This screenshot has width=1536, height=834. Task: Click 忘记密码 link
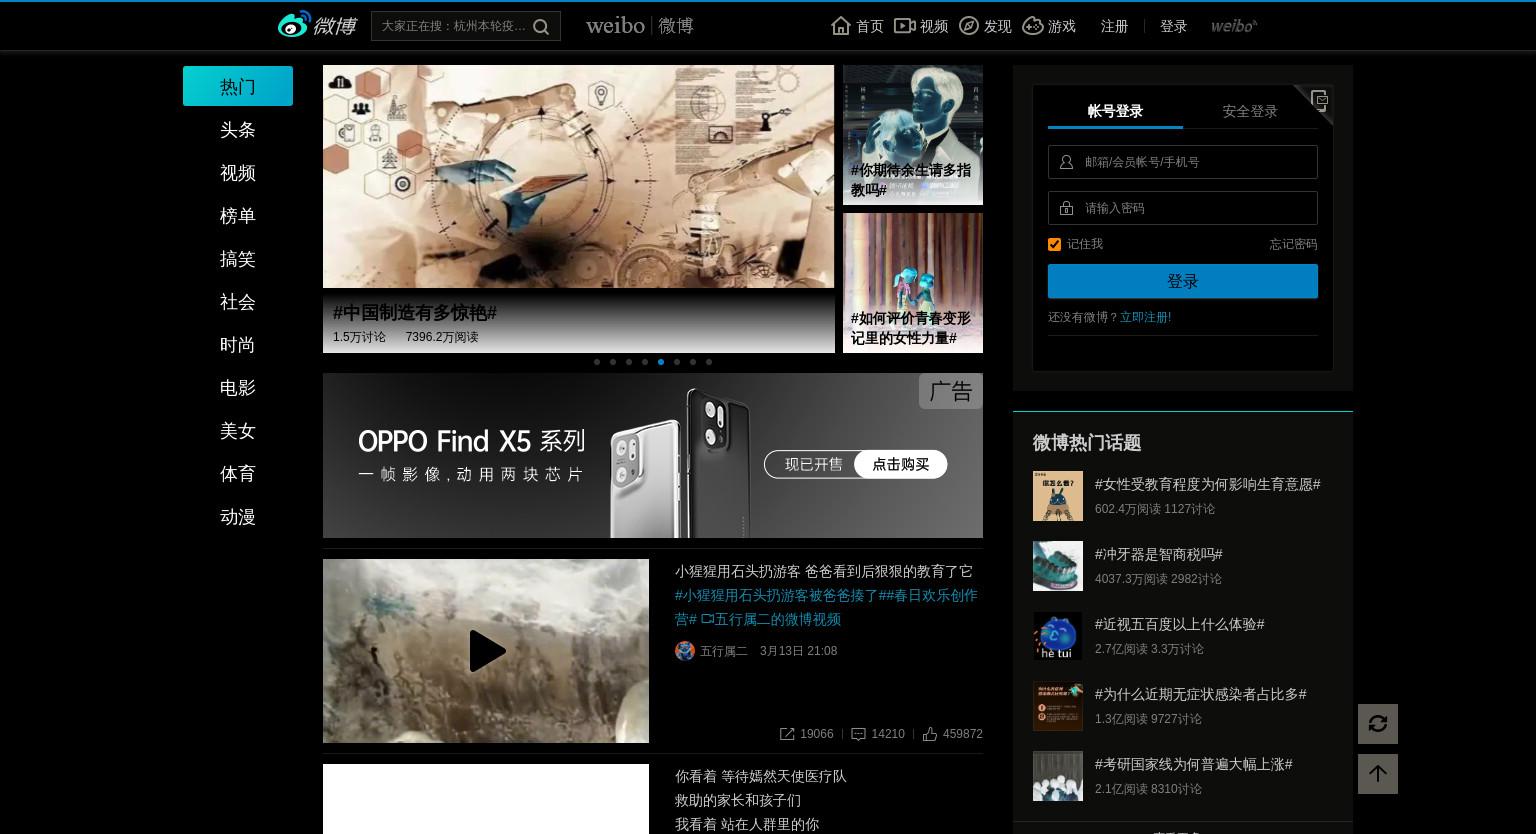pos(1293,244)
